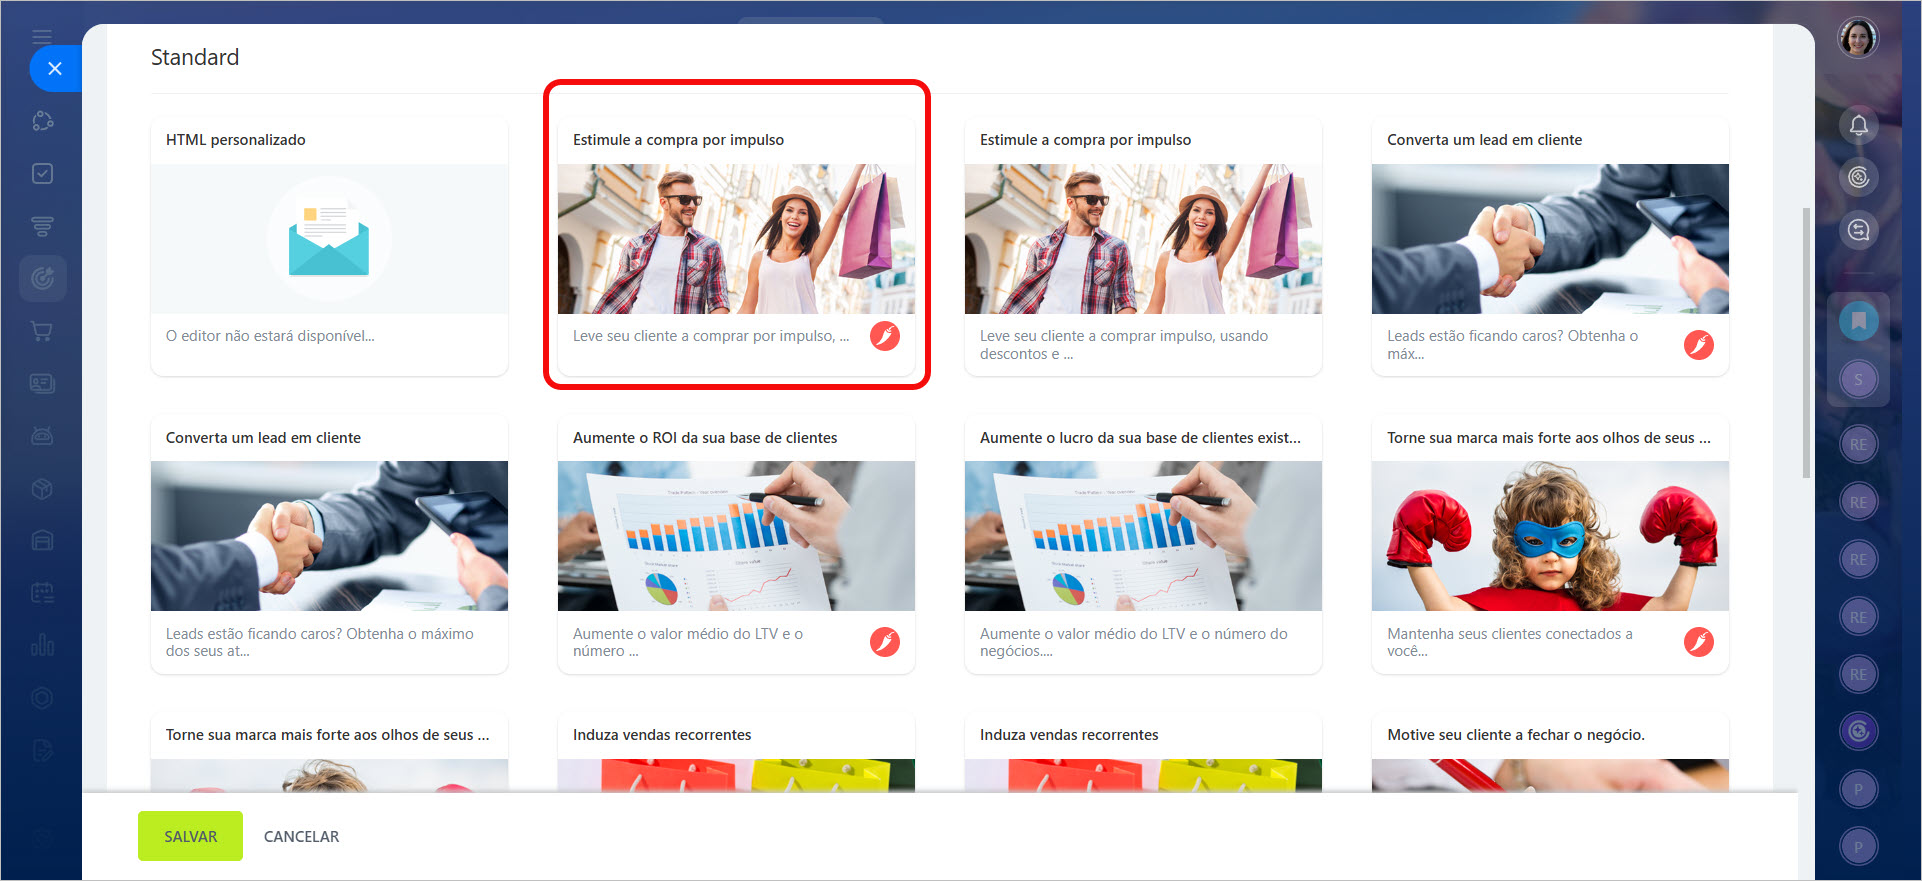This screenshot has height=881, width=1922.
Task: Click 'O editor não estará disponível...' text
Action: (270, 336)
